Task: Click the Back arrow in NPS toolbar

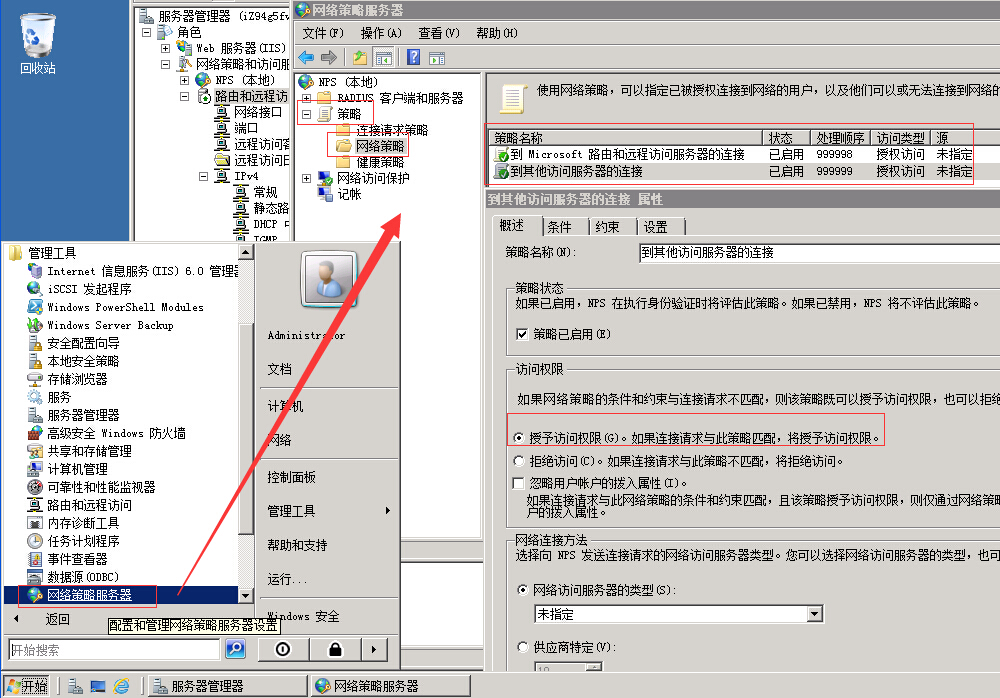Action: point(306,58)
